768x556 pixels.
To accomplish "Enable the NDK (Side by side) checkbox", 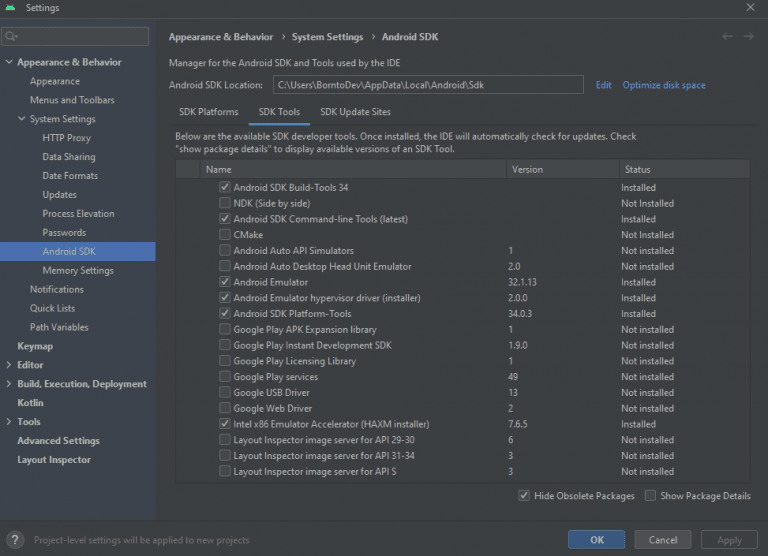I will click(225, 203).
